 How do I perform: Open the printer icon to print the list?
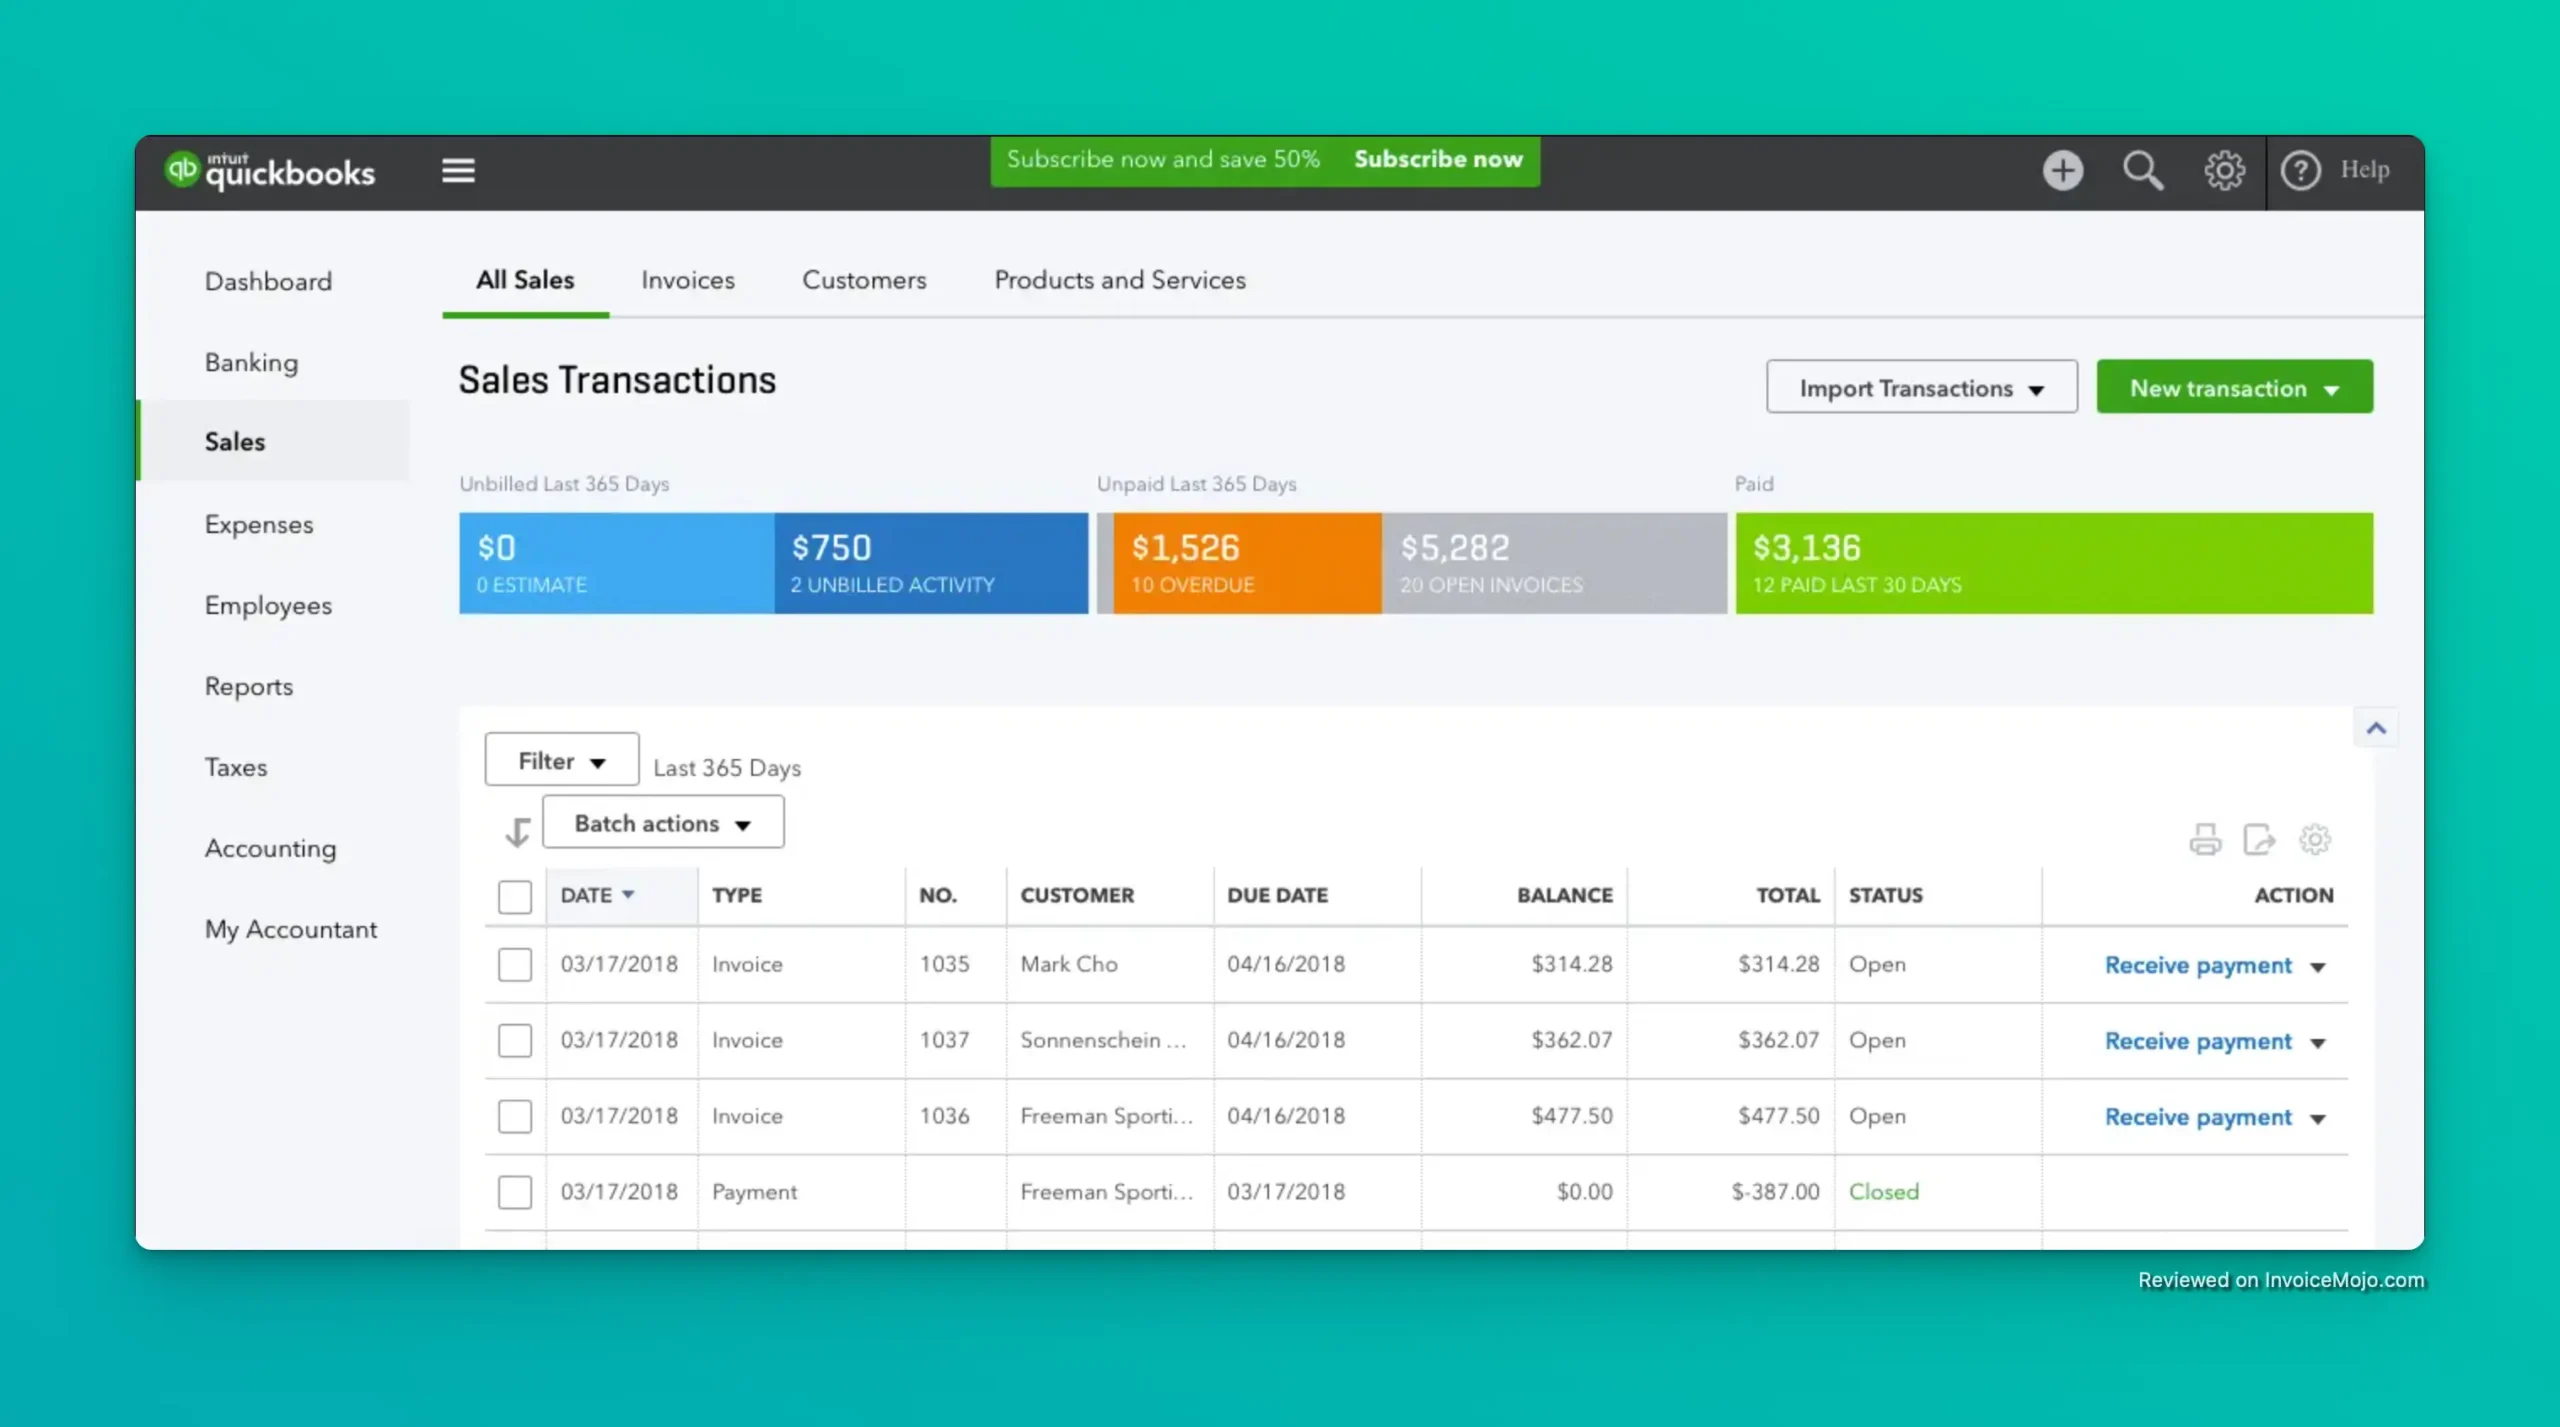coord(2207,839)
